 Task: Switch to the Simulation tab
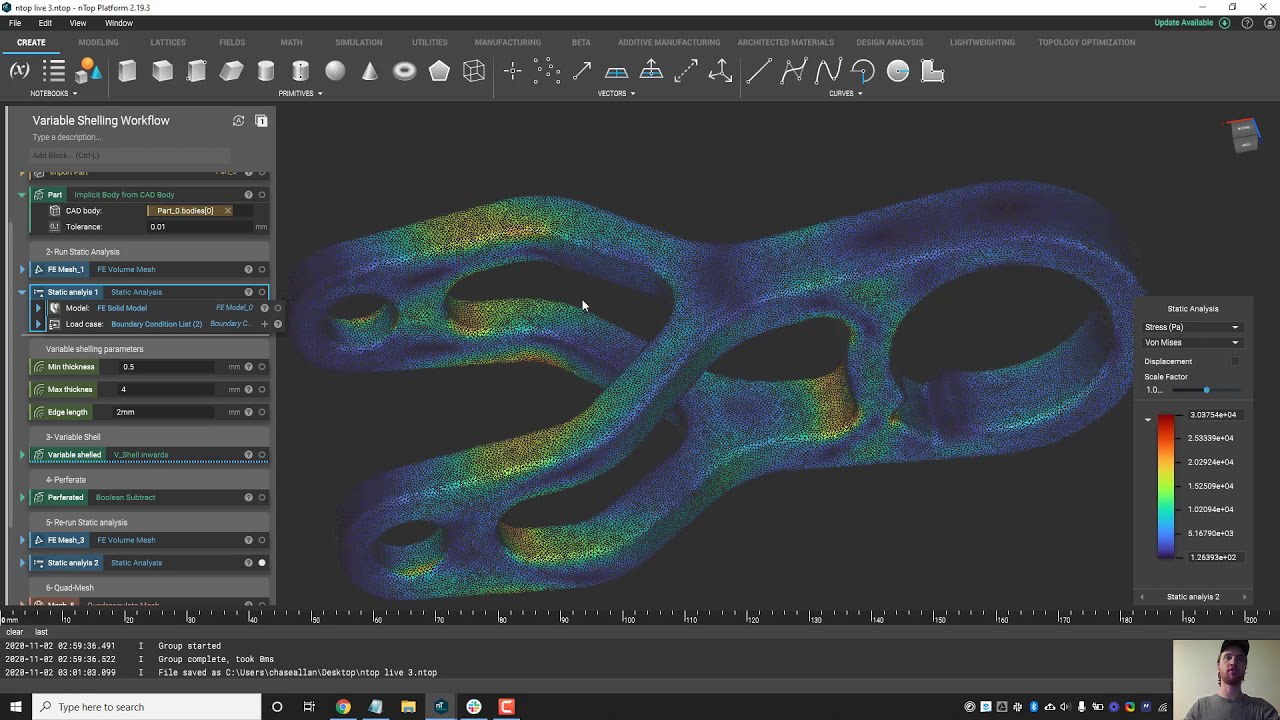point(359,42)
